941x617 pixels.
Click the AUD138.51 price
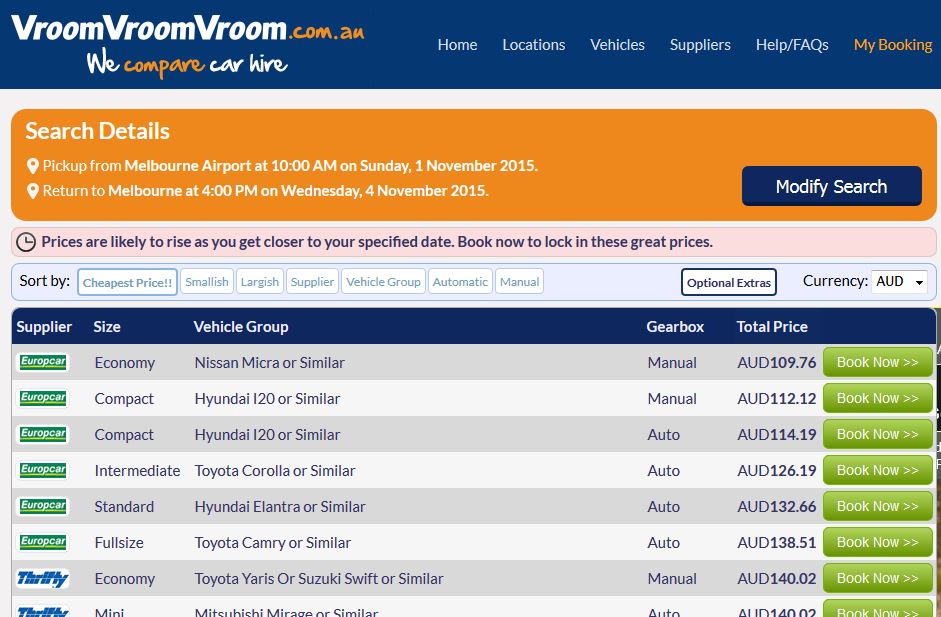[x=777, y=543]
